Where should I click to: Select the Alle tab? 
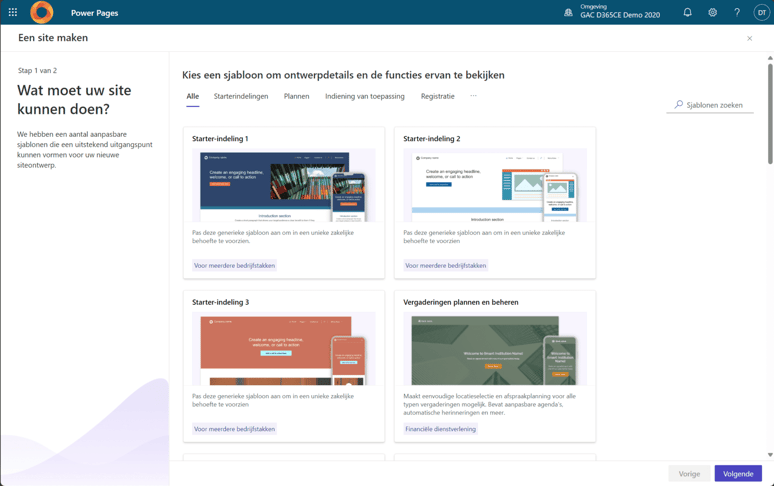pyautogui.click(x=193, y=97)
